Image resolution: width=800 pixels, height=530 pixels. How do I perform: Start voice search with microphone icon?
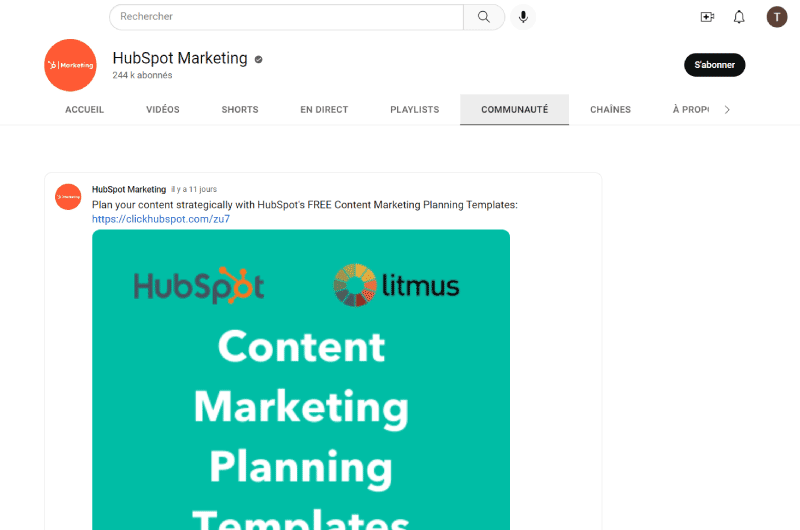point(523,17)
